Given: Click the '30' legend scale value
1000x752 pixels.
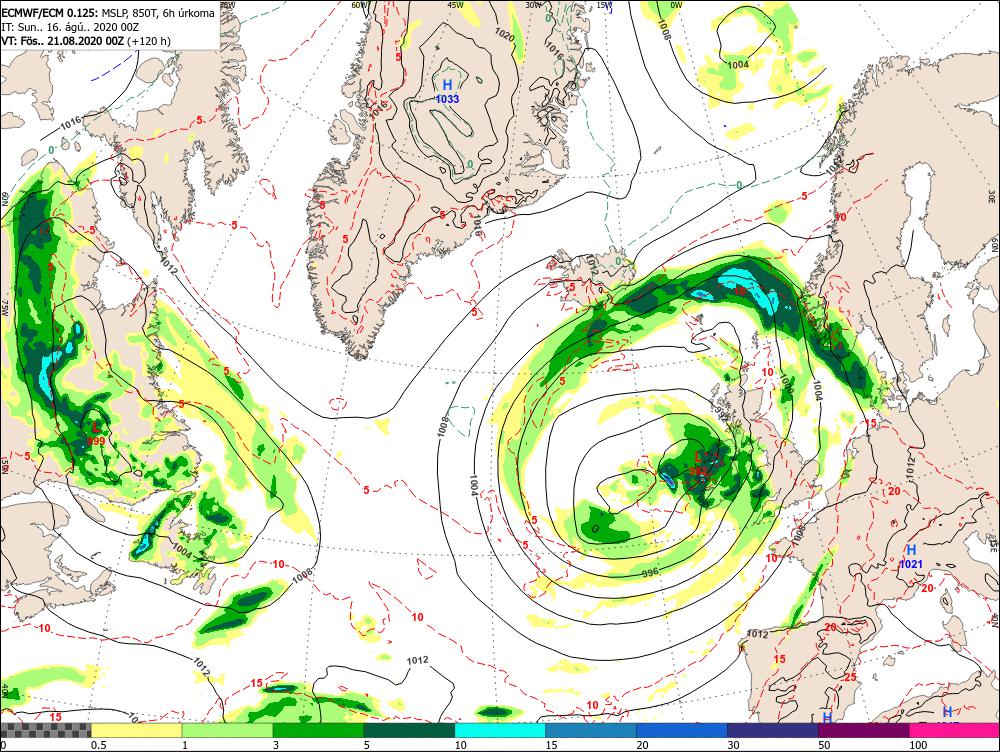Looking at the screenshot, I should (733, 745).
